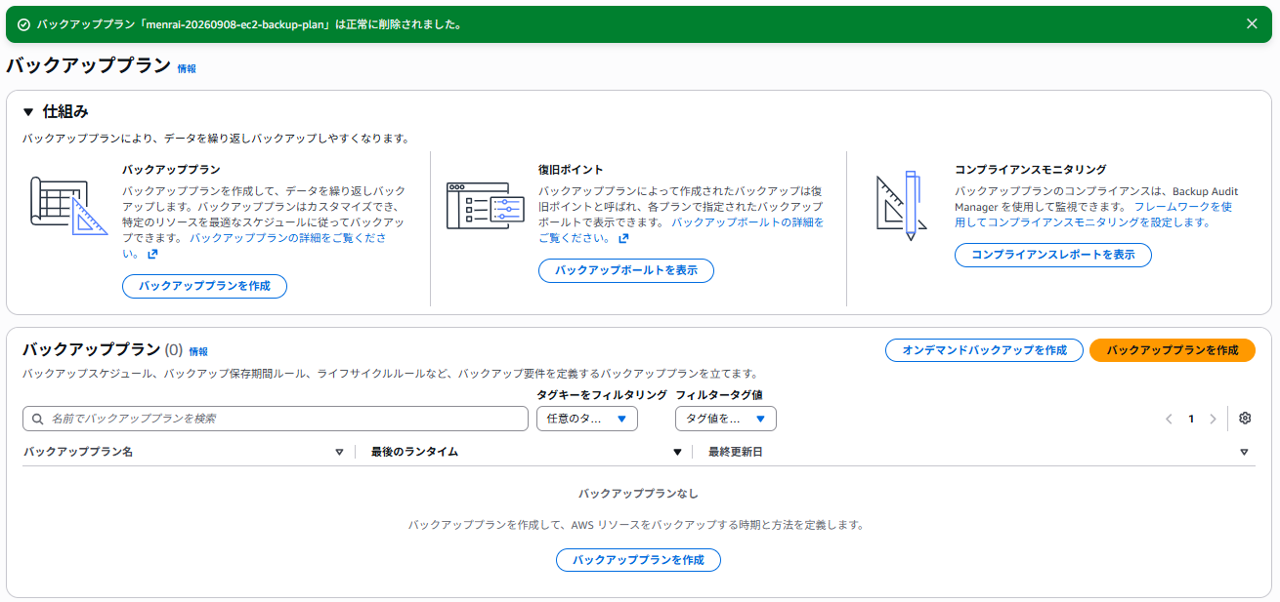Click the 復旧ポイント heading
Screen dimensions: 1280x602
tap(571, 170)
